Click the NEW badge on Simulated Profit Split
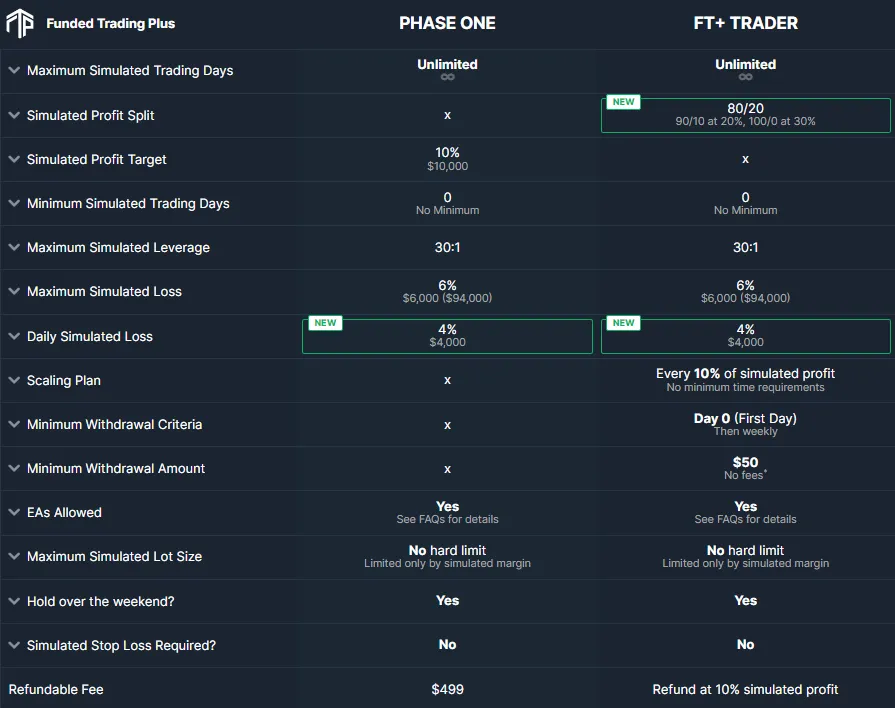The height and width of the screenshot is (708, 895). tap(623, 101)
